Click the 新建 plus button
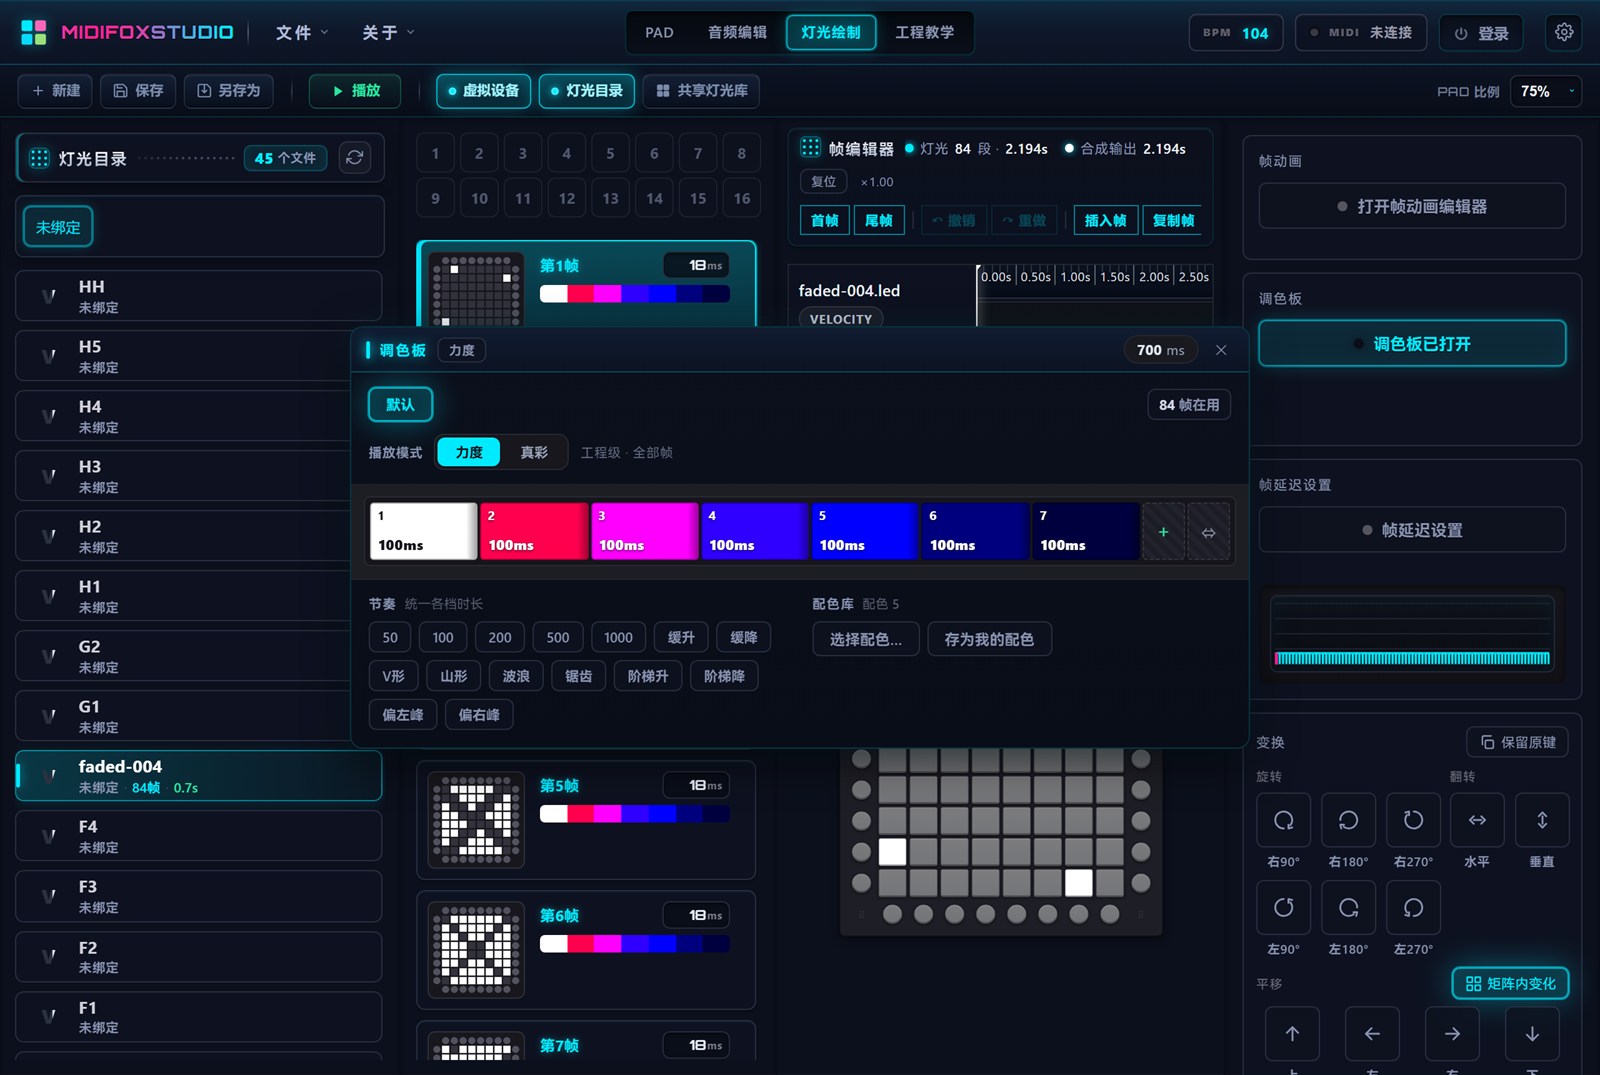The width and height of the screenshot is (1600, 1075). pos(55,91)
